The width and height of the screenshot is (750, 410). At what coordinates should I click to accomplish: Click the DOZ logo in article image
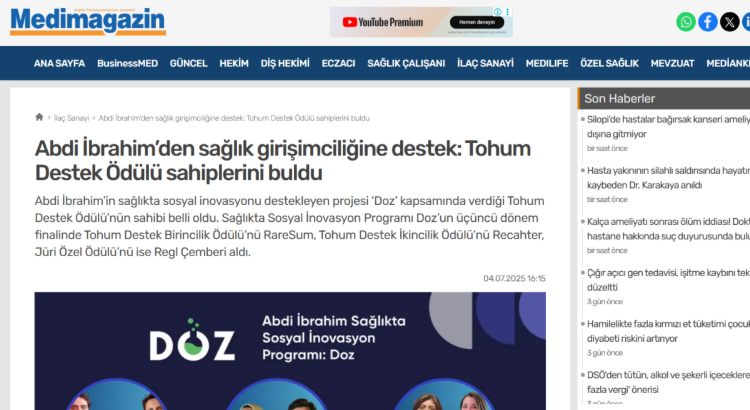pos(192,340)
